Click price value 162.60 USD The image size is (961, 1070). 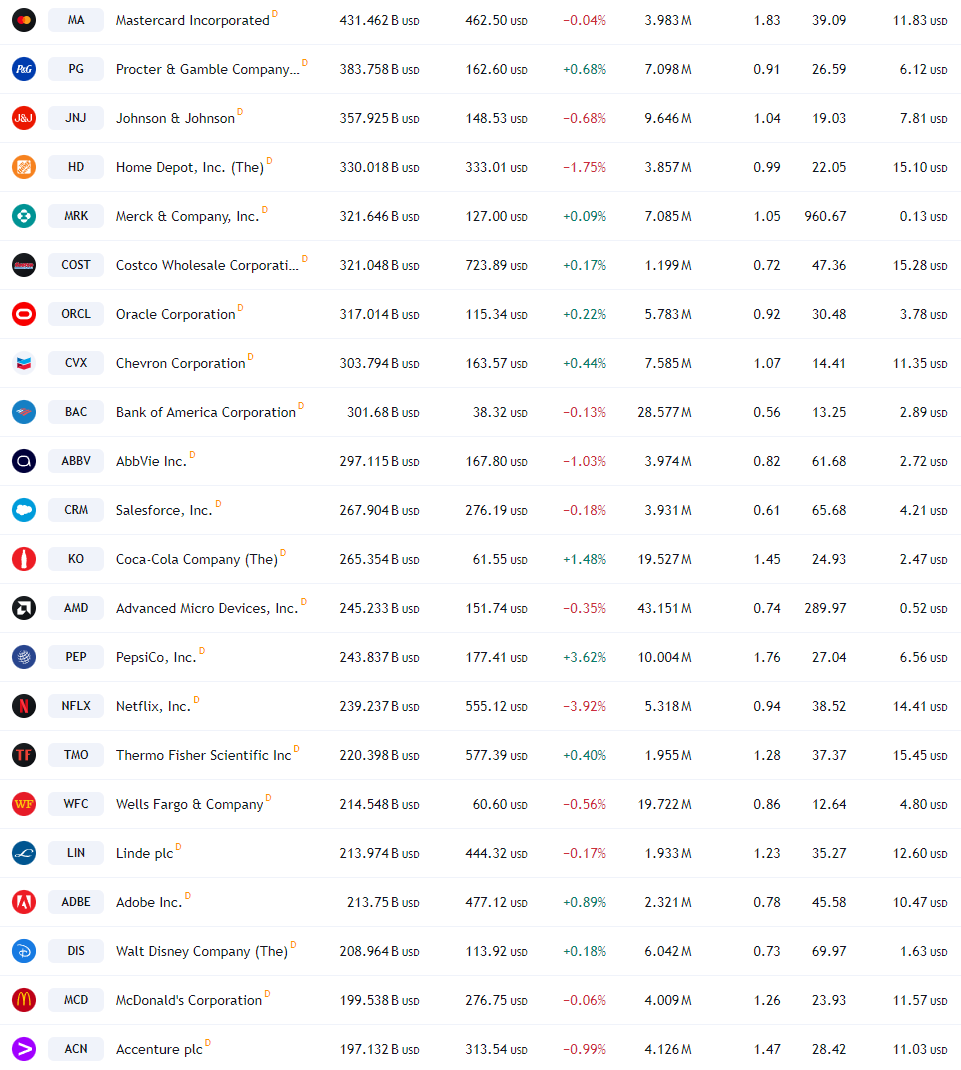coord(496,69)
